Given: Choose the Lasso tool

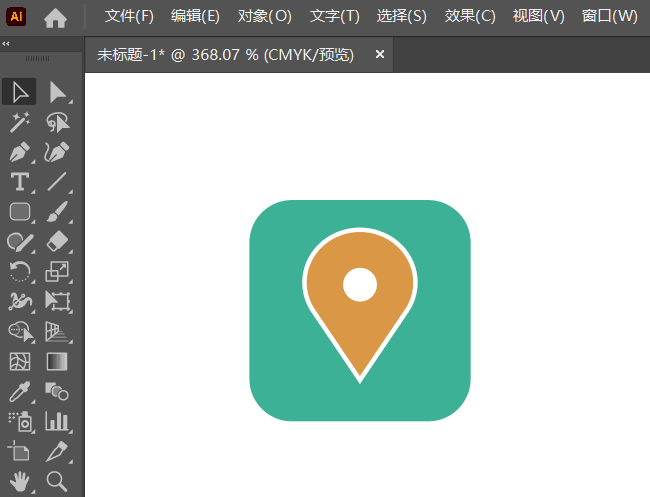Looking at the screenshot, I should 57,122.
